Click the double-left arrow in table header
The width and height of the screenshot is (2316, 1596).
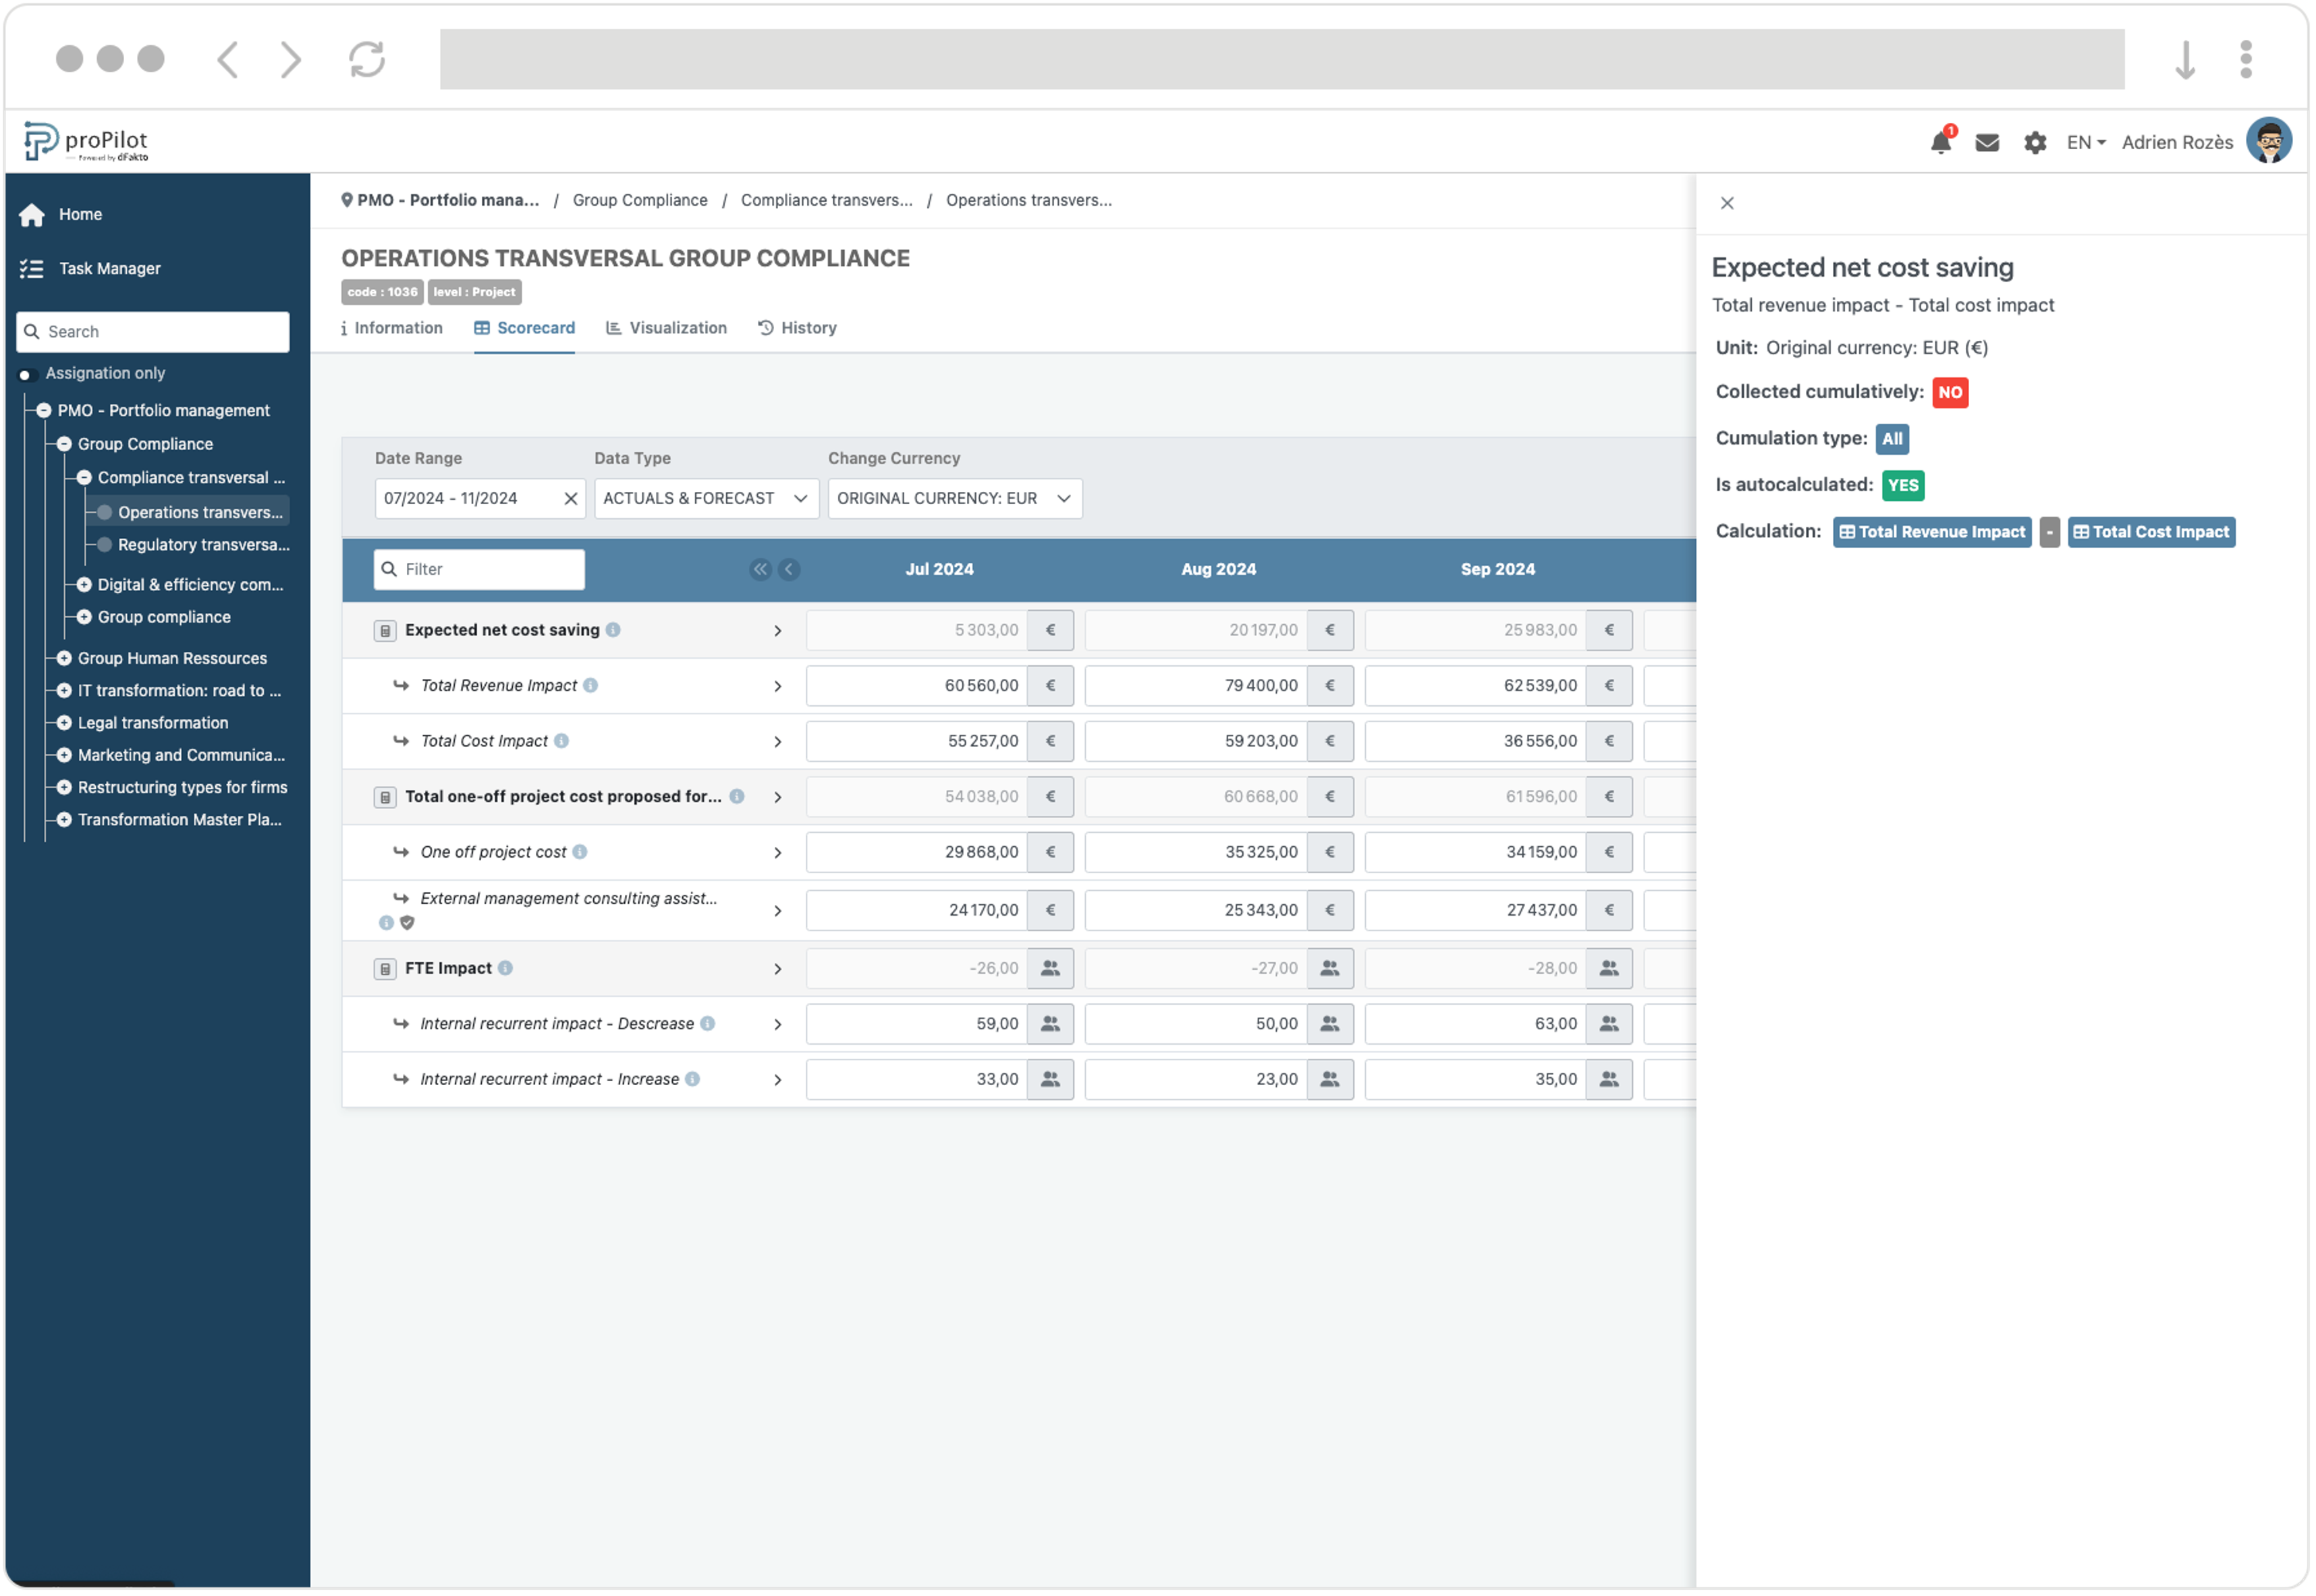tap(760, 569)
